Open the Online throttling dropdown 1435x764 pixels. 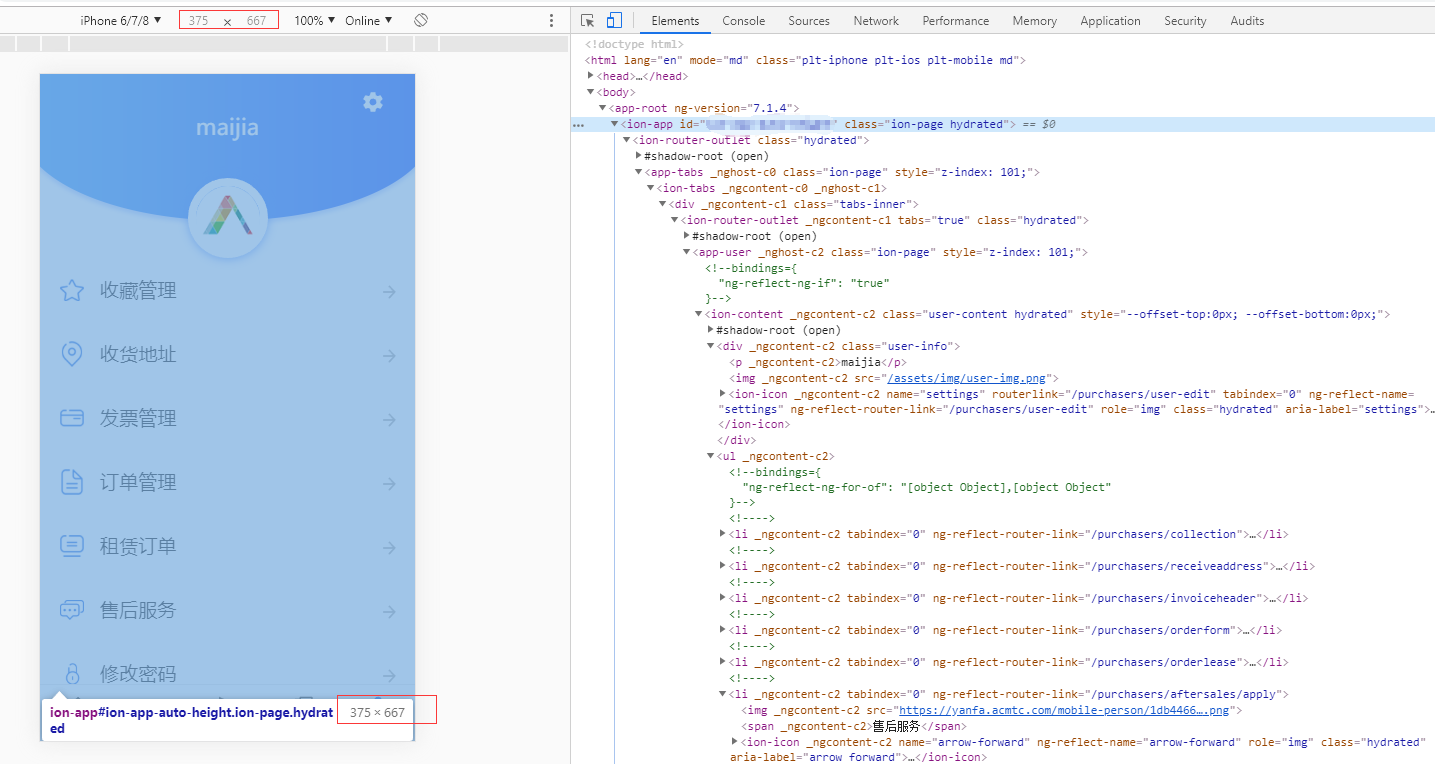click(x=368, y=20)
